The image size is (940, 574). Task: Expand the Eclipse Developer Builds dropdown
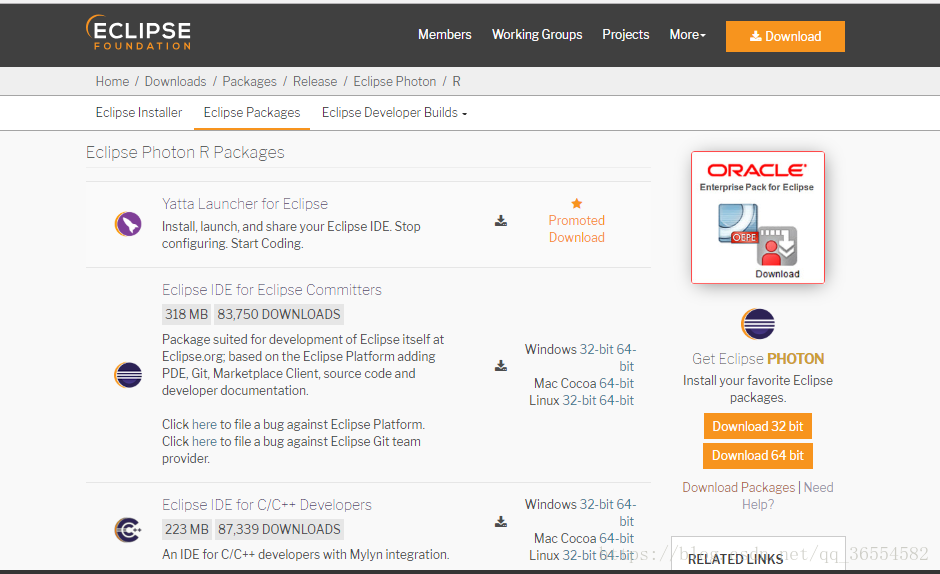[x=394, y=113]
